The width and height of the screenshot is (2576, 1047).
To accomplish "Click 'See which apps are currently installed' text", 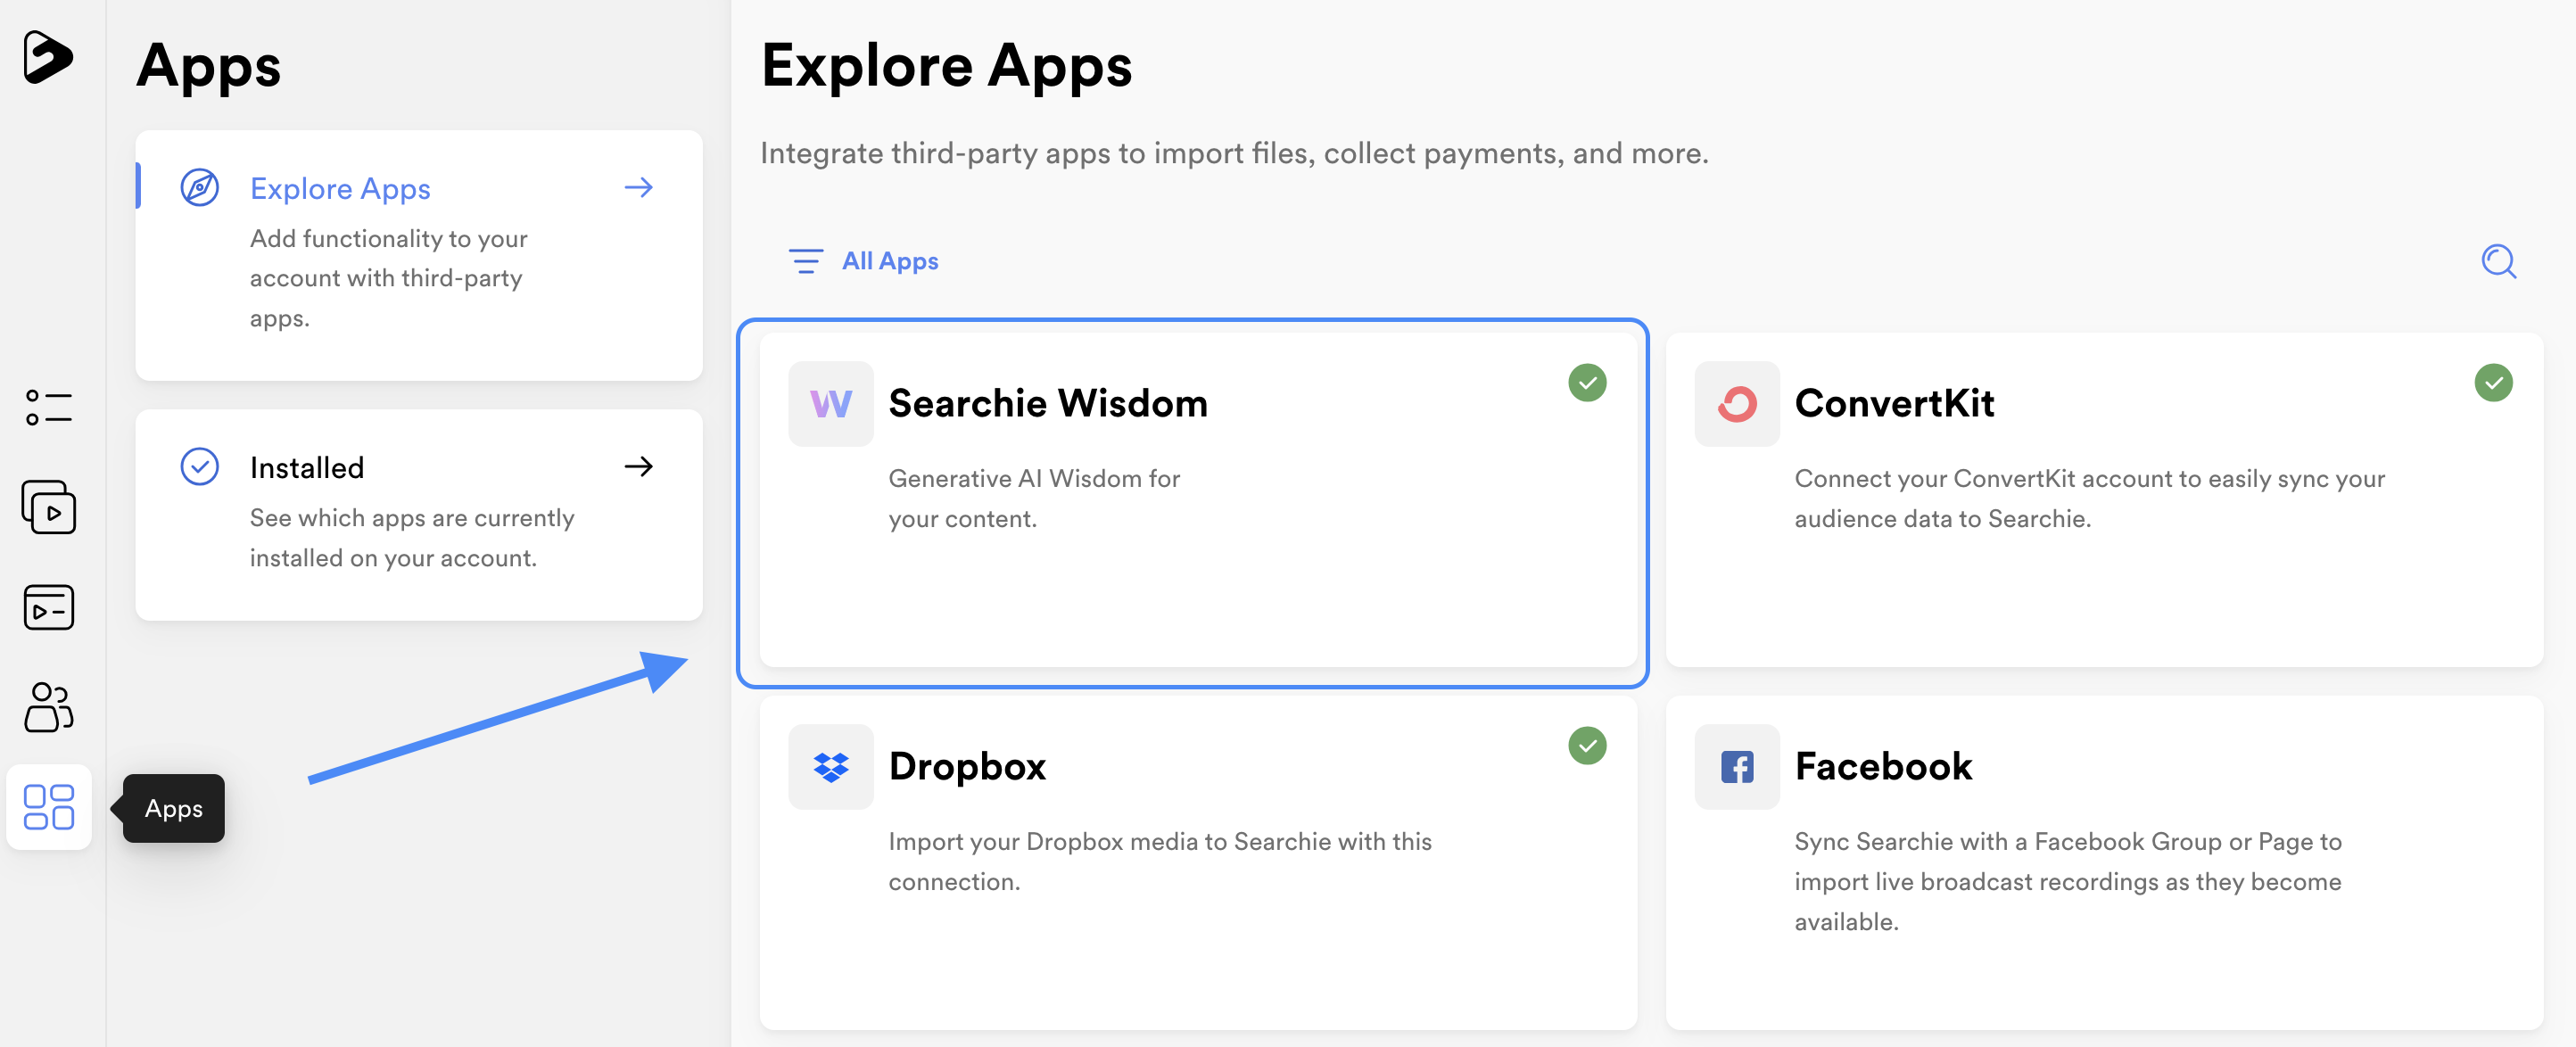I will tap(412, 538).
